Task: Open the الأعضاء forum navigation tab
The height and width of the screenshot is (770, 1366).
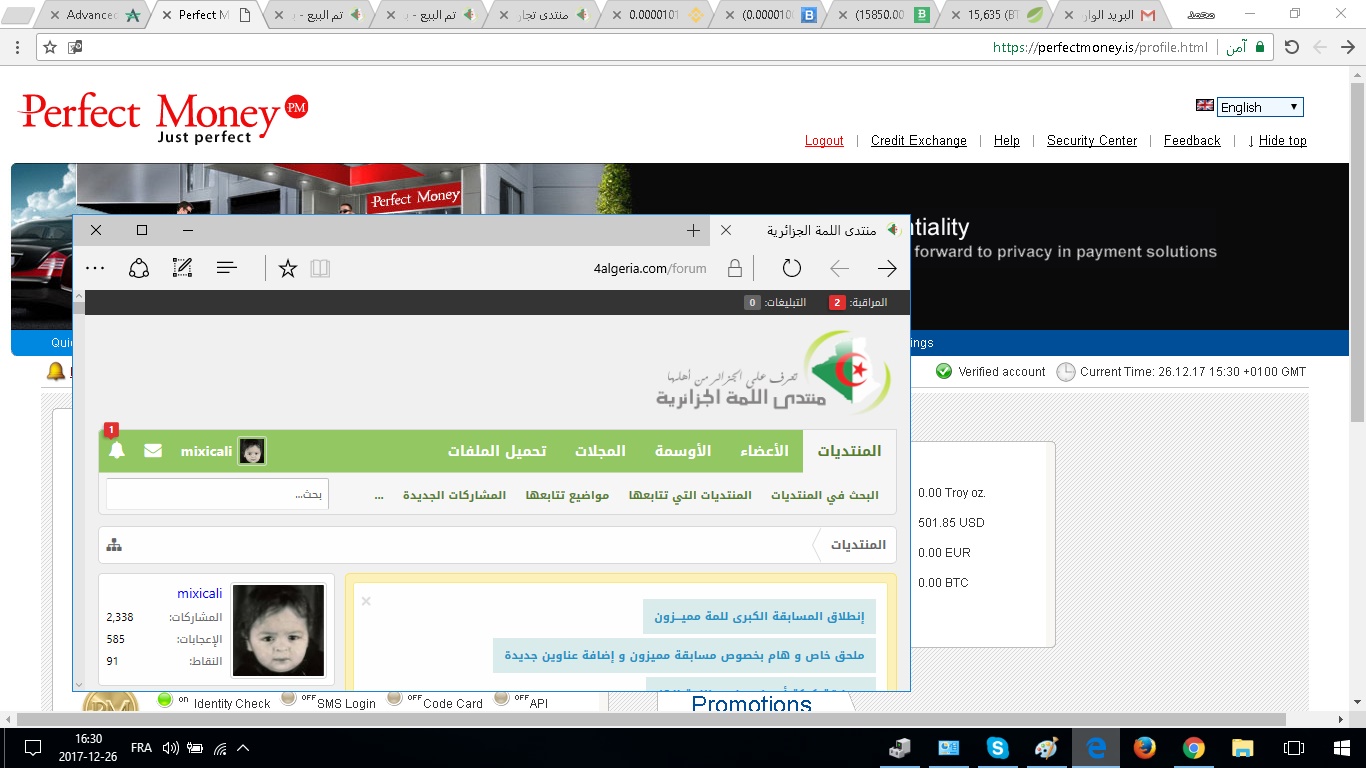Action: click(x=764, y=451)
